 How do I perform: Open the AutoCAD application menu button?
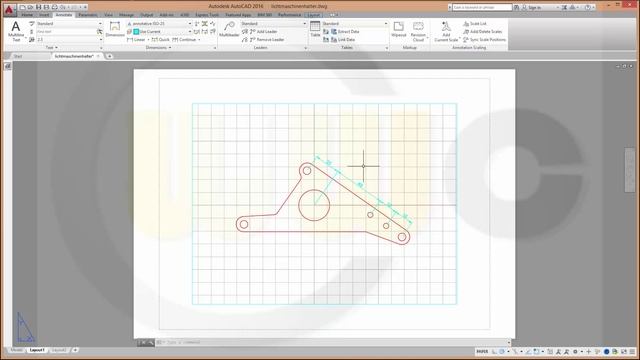(x=9, y=9)
